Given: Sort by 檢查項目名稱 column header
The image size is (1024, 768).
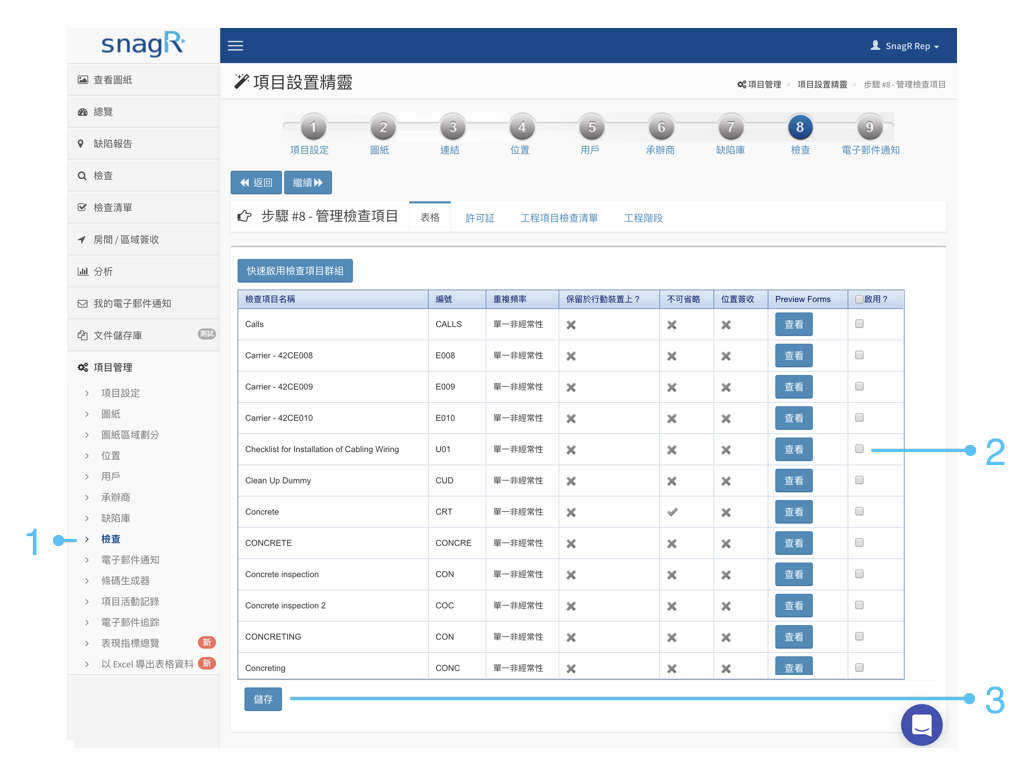Looking at the screenshot, I should (x=333, y=299).
